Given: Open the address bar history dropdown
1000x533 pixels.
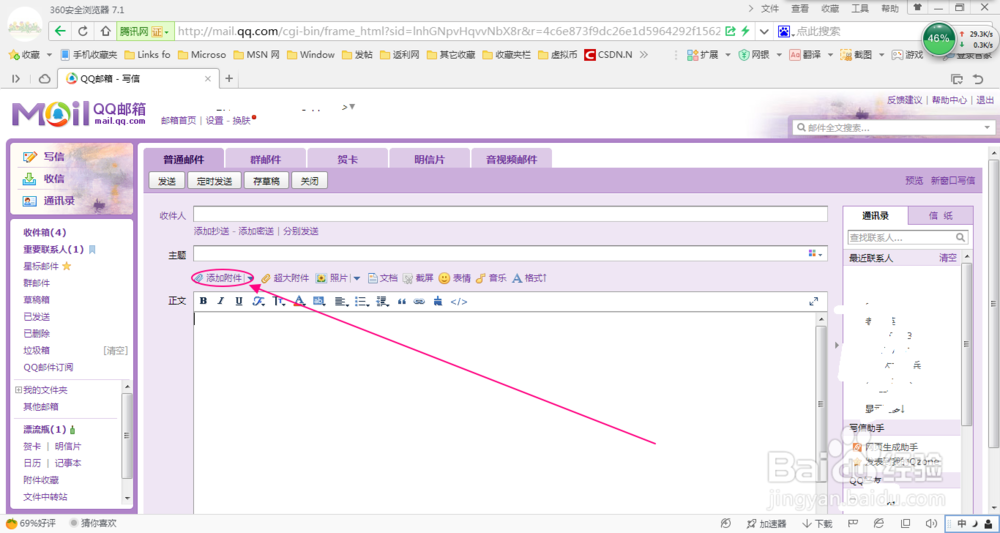Looking at the screenshot, I should (x=764, y=31).
